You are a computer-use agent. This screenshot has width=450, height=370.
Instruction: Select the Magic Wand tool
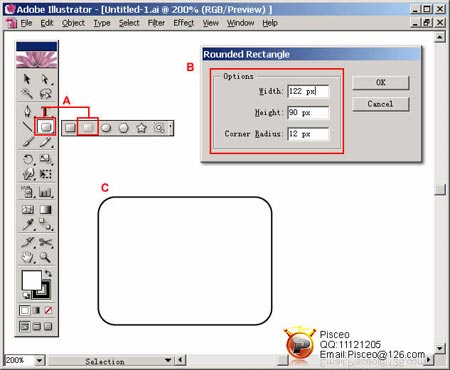(27, 93)
